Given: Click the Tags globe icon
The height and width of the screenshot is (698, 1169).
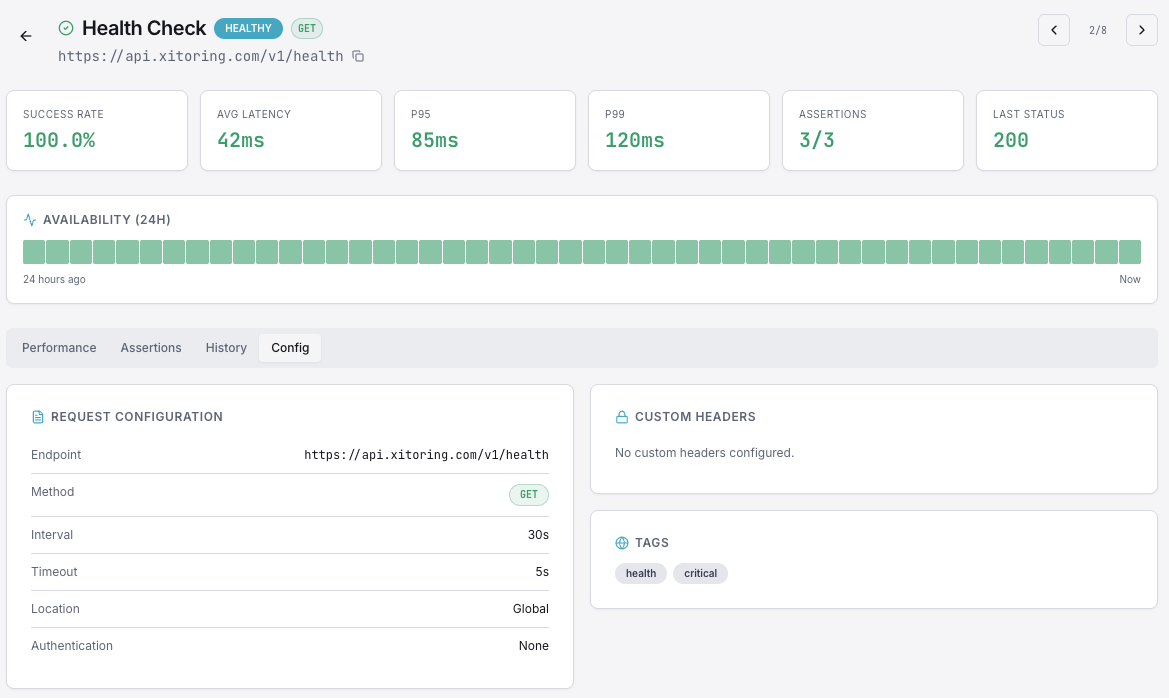Looking at the screenshot, I should click(622, 543).
